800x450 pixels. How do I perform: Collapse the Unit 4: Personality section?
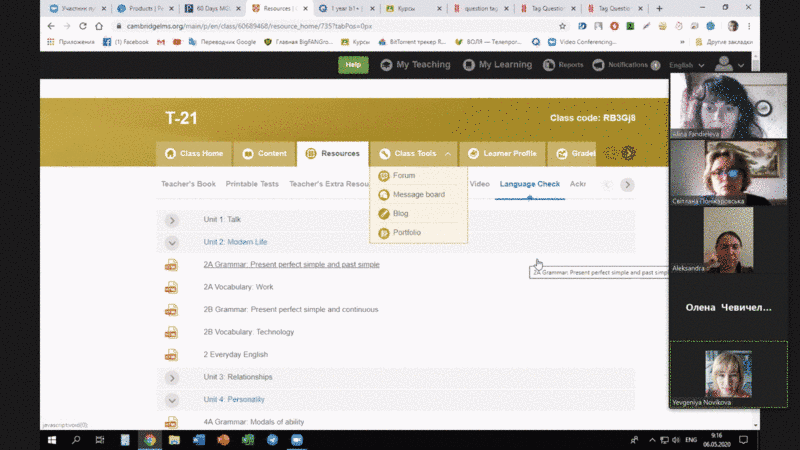pyautogui.click(x=172, y=399)
